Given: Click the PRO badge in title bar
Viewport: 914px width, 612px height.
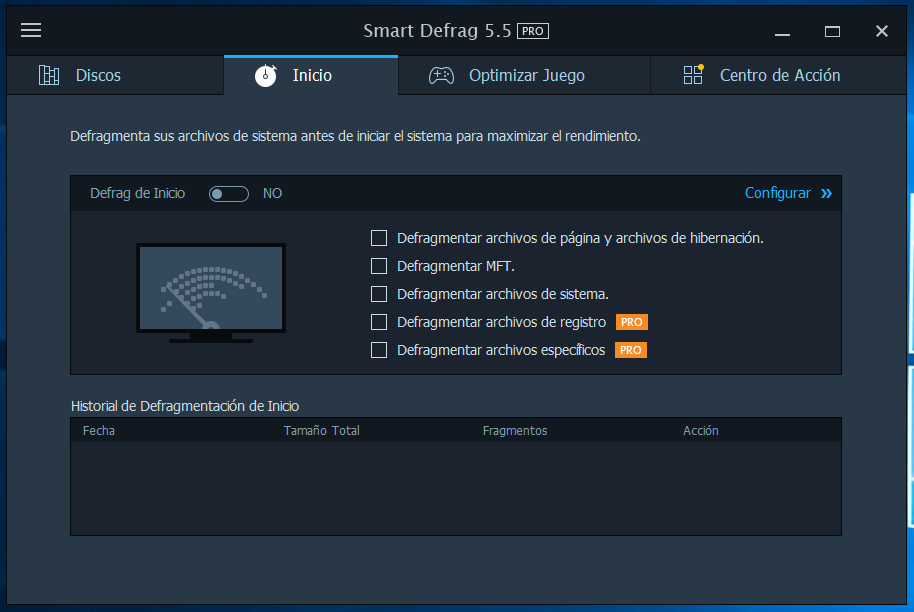Looking at the screenshot, I should click(533, 31).
